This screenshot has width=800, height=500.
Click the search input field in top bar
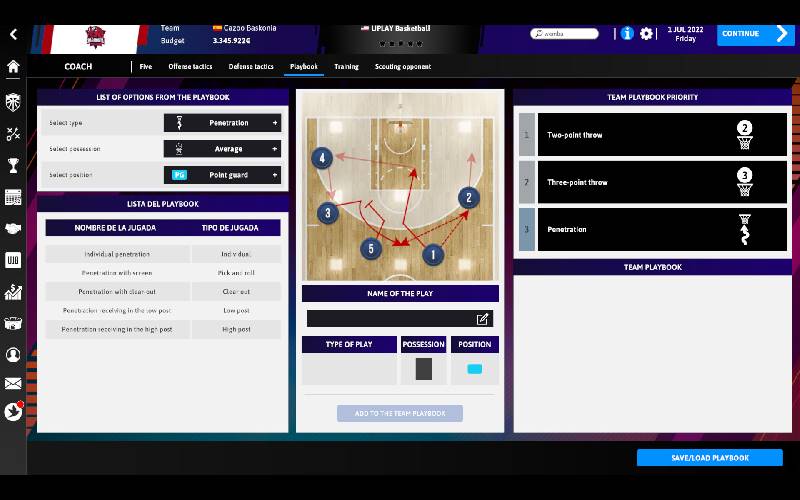565,34
